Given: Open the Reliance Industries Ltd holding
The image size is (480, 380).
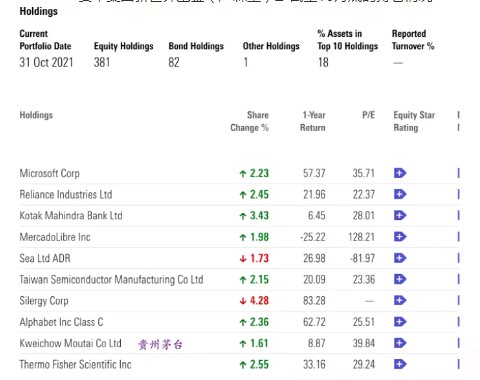Looking at the screenshot, I should [66, 194].
